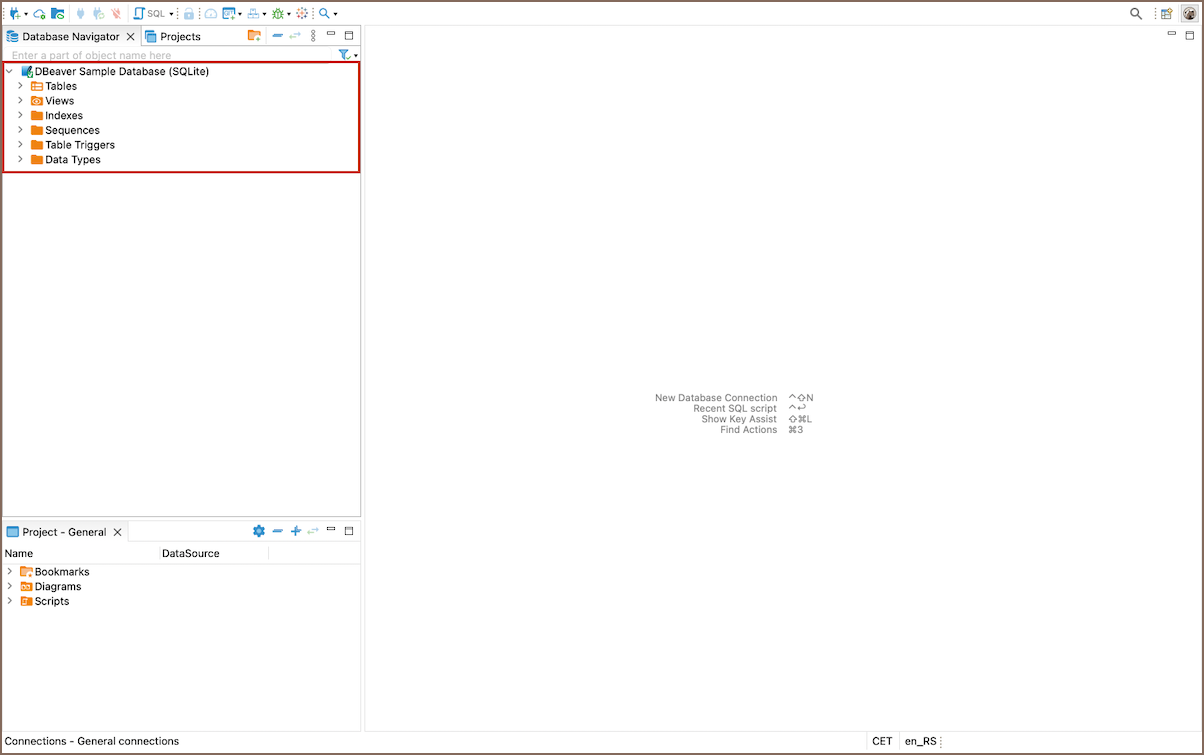
Task: Open the navigator filter dropdown arrow
Action: click(356, 56)
